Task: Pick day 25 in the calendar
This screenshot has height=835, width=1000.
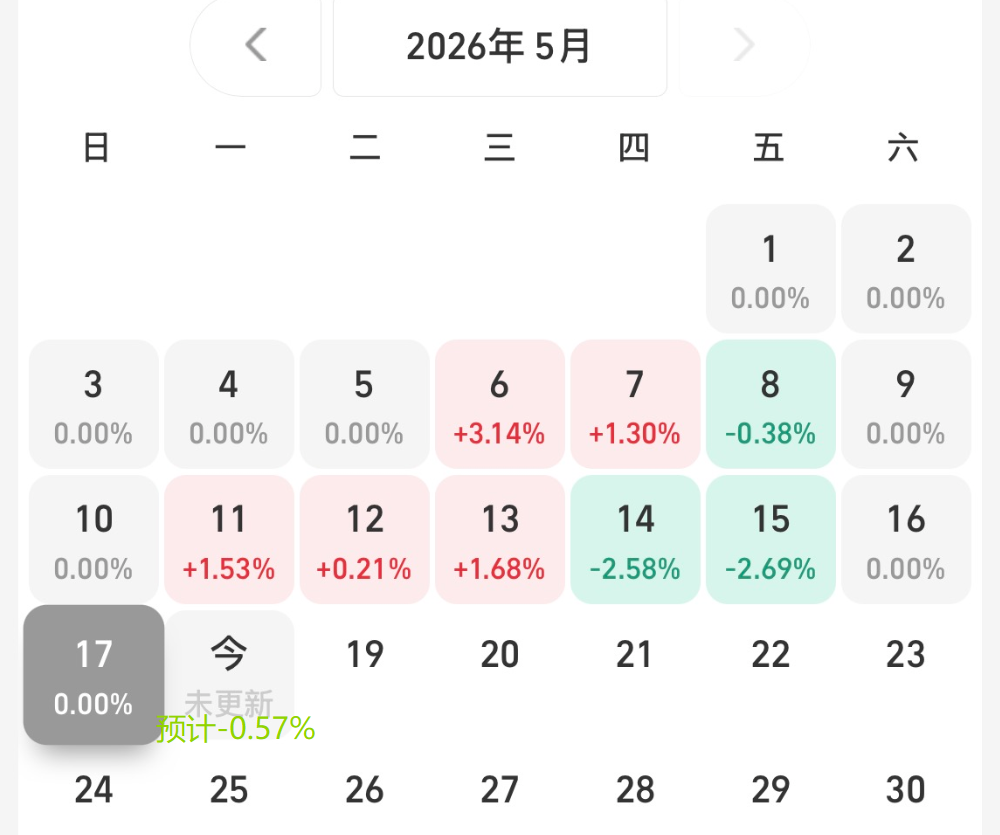Action: [229, 790]
